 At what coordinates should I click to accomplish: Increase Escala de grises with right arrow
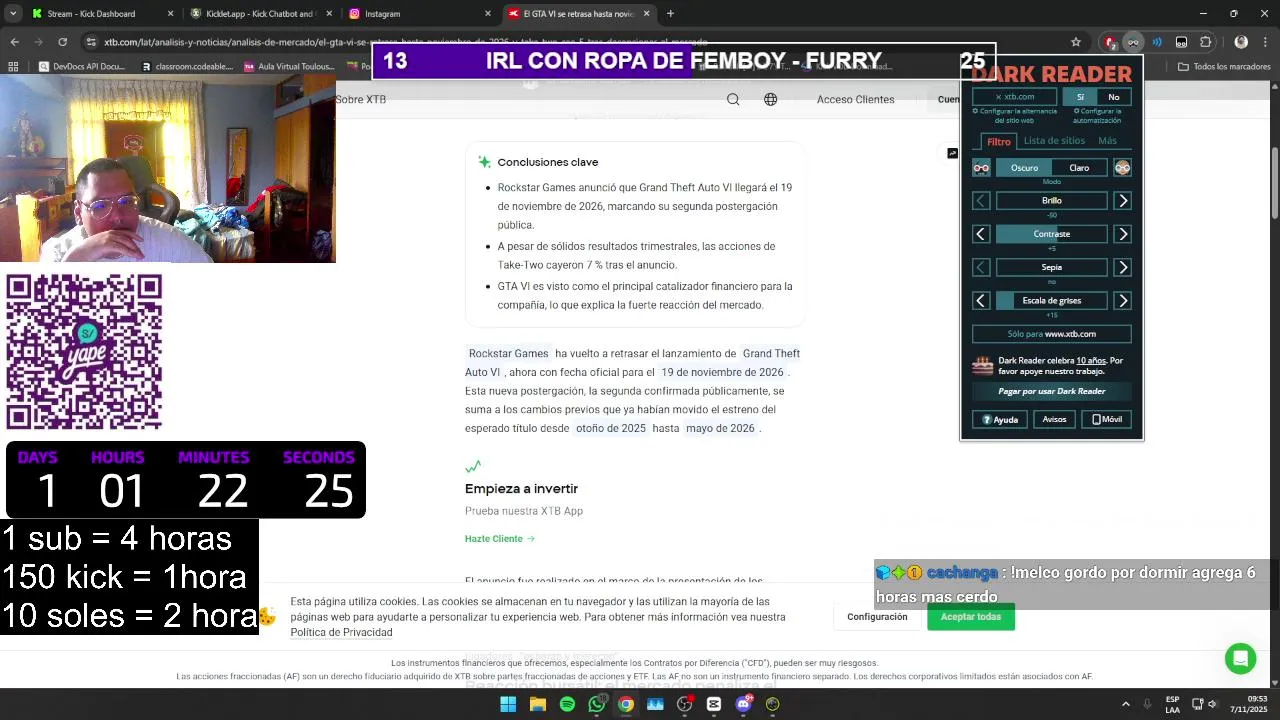tap(1123, 301)
